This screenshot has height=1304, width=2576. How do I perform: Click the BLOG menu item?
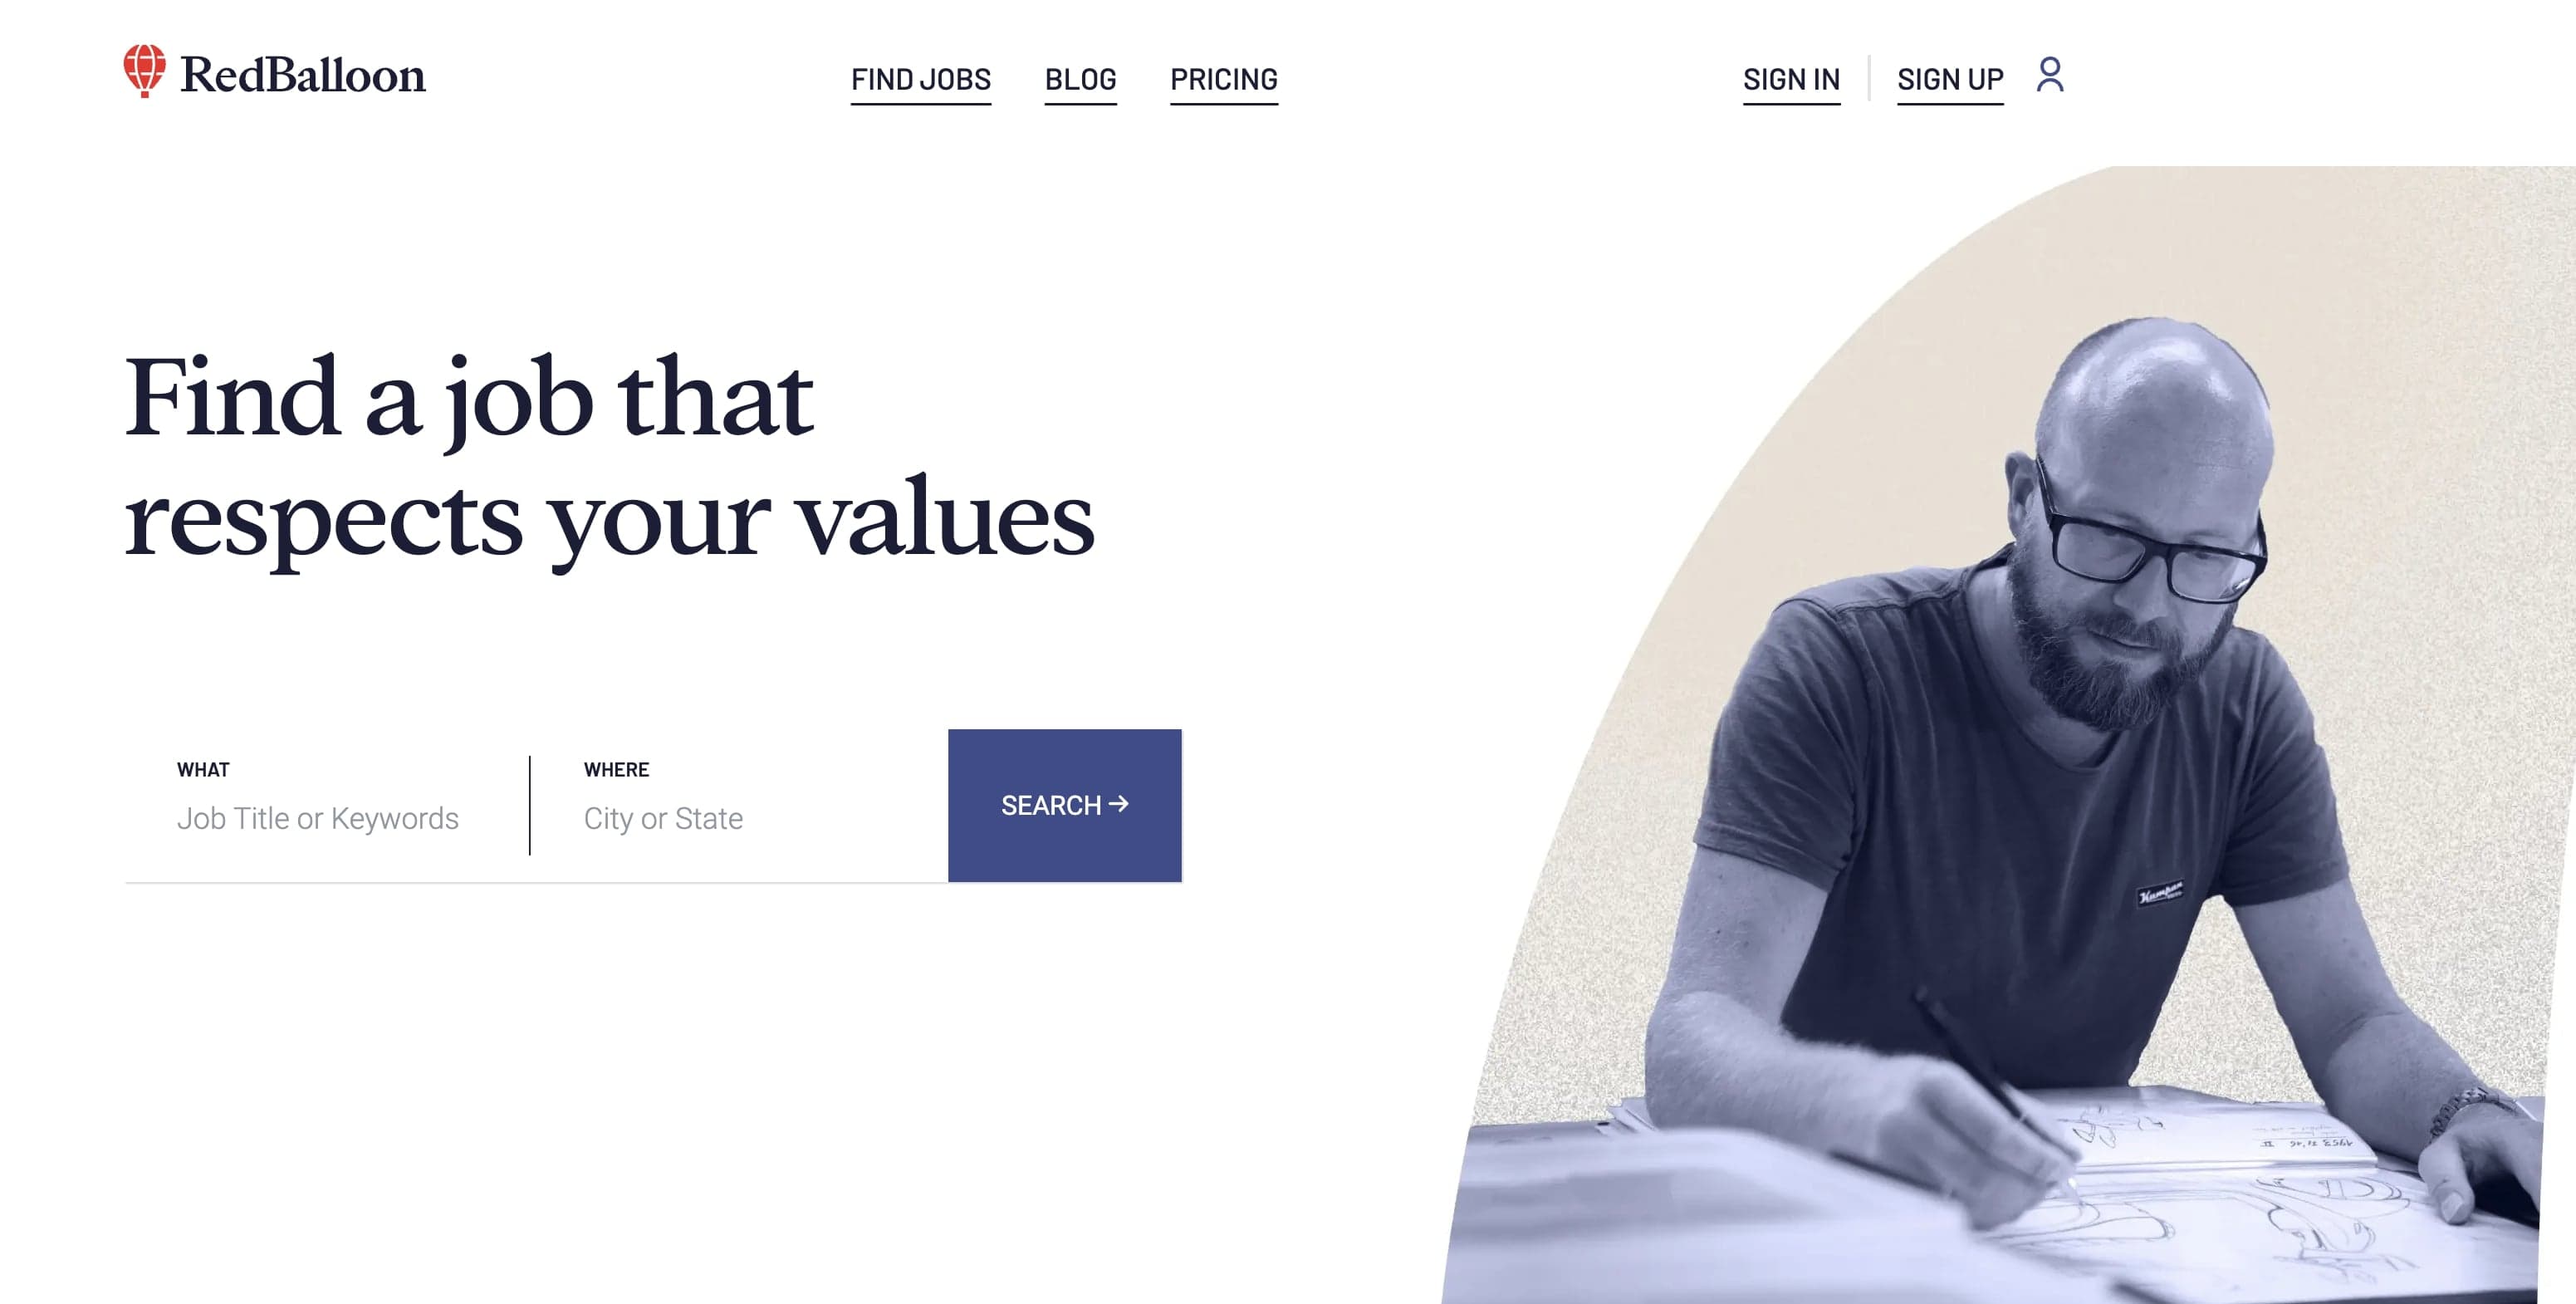pos(1082,78)
